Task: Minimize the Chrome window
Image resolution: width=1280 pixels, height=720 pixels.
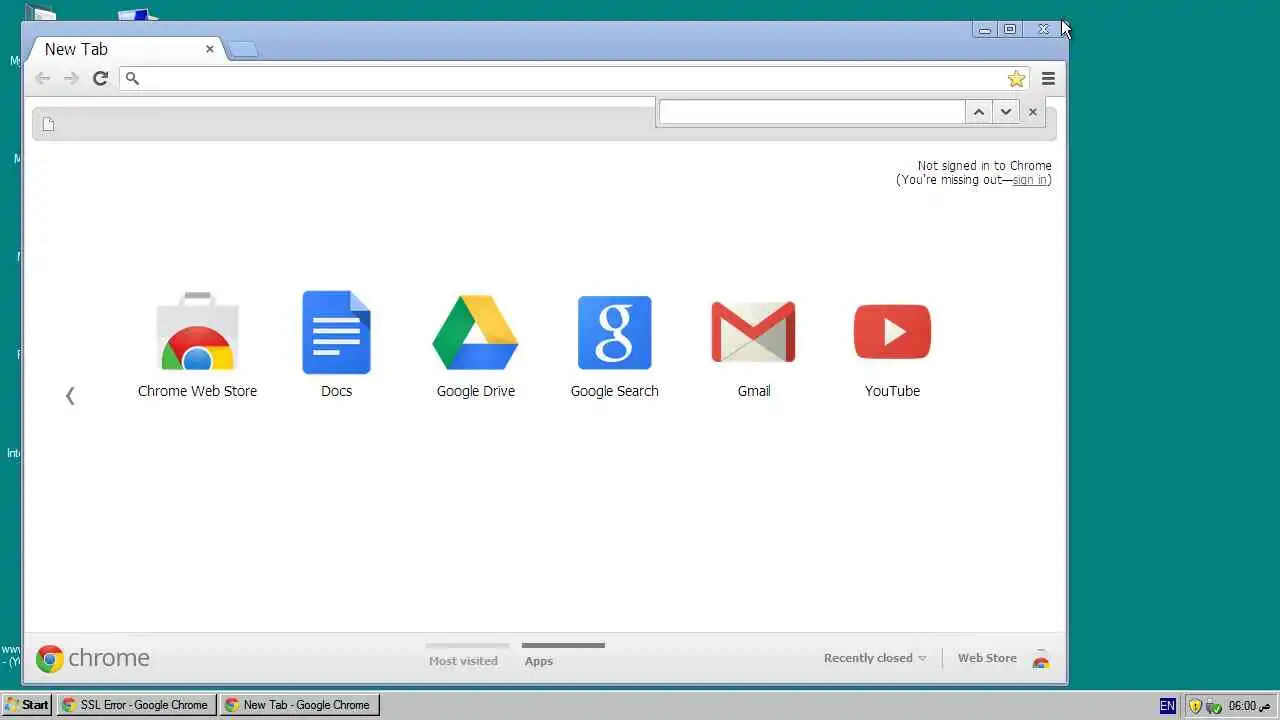Action: click(x=984, y=29)
